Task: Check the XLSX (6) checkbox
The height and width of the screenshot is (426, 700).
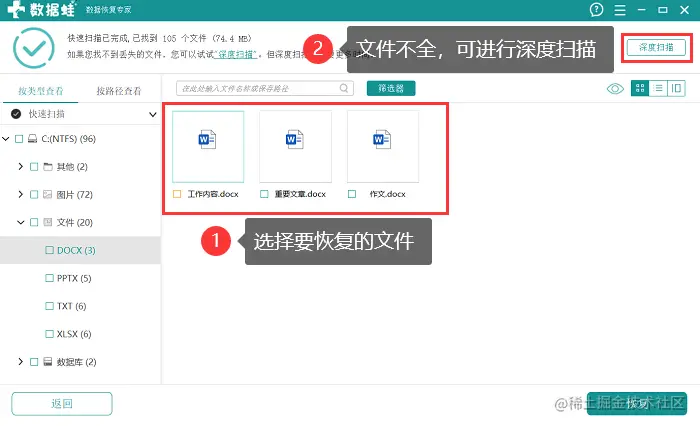Action: pyautogui.click(x=49, y=334)
